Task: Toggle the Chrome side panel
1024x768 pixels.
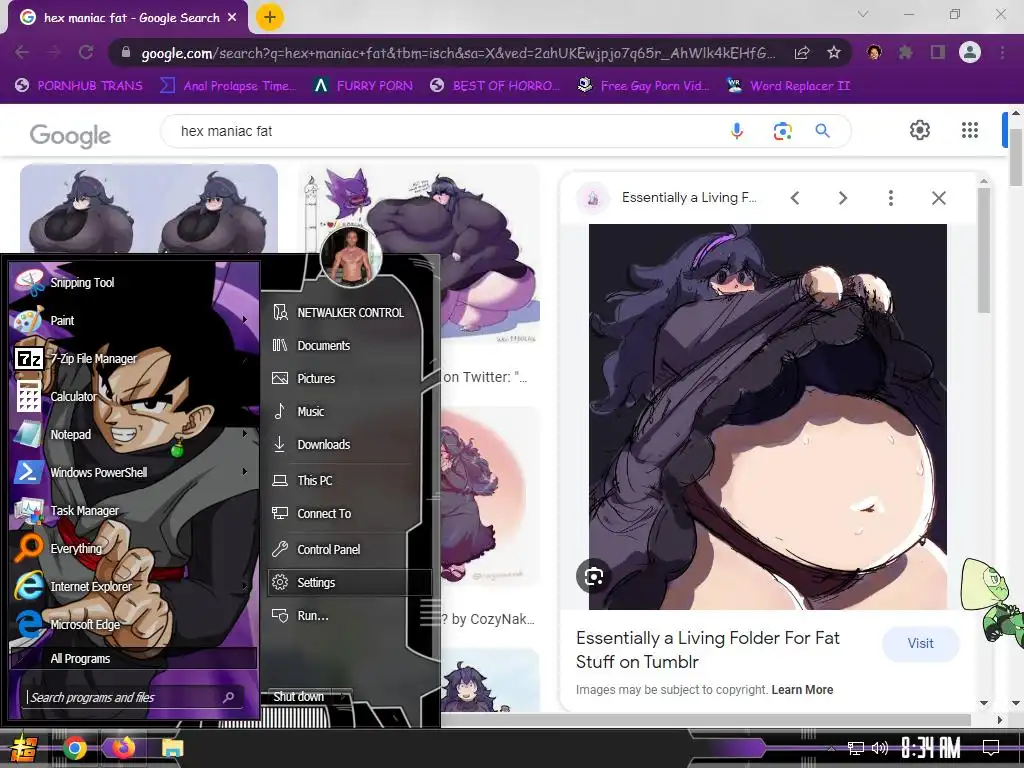Action: click(x=938, y=52)
